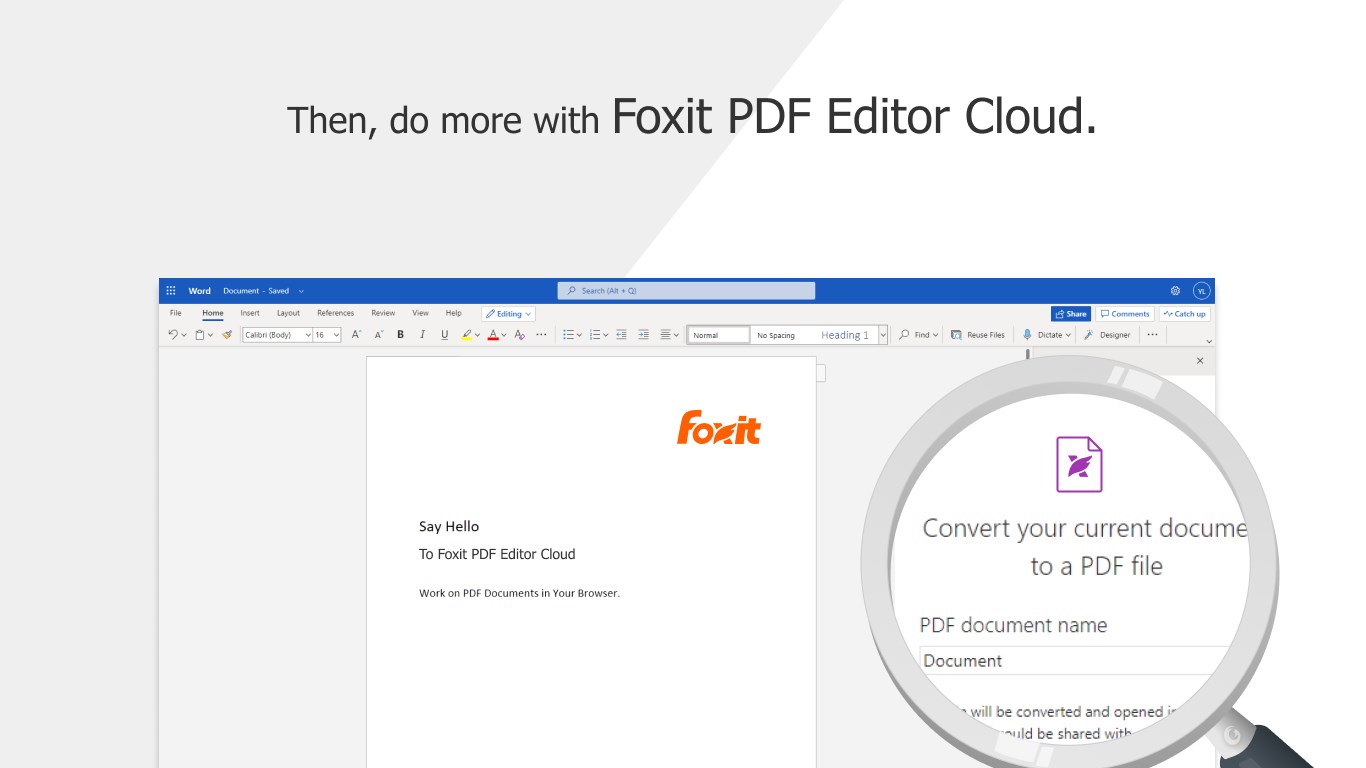Toggle Italic formatting
Viewport: 1366px width, 768px height.
[x=422, y=335]
